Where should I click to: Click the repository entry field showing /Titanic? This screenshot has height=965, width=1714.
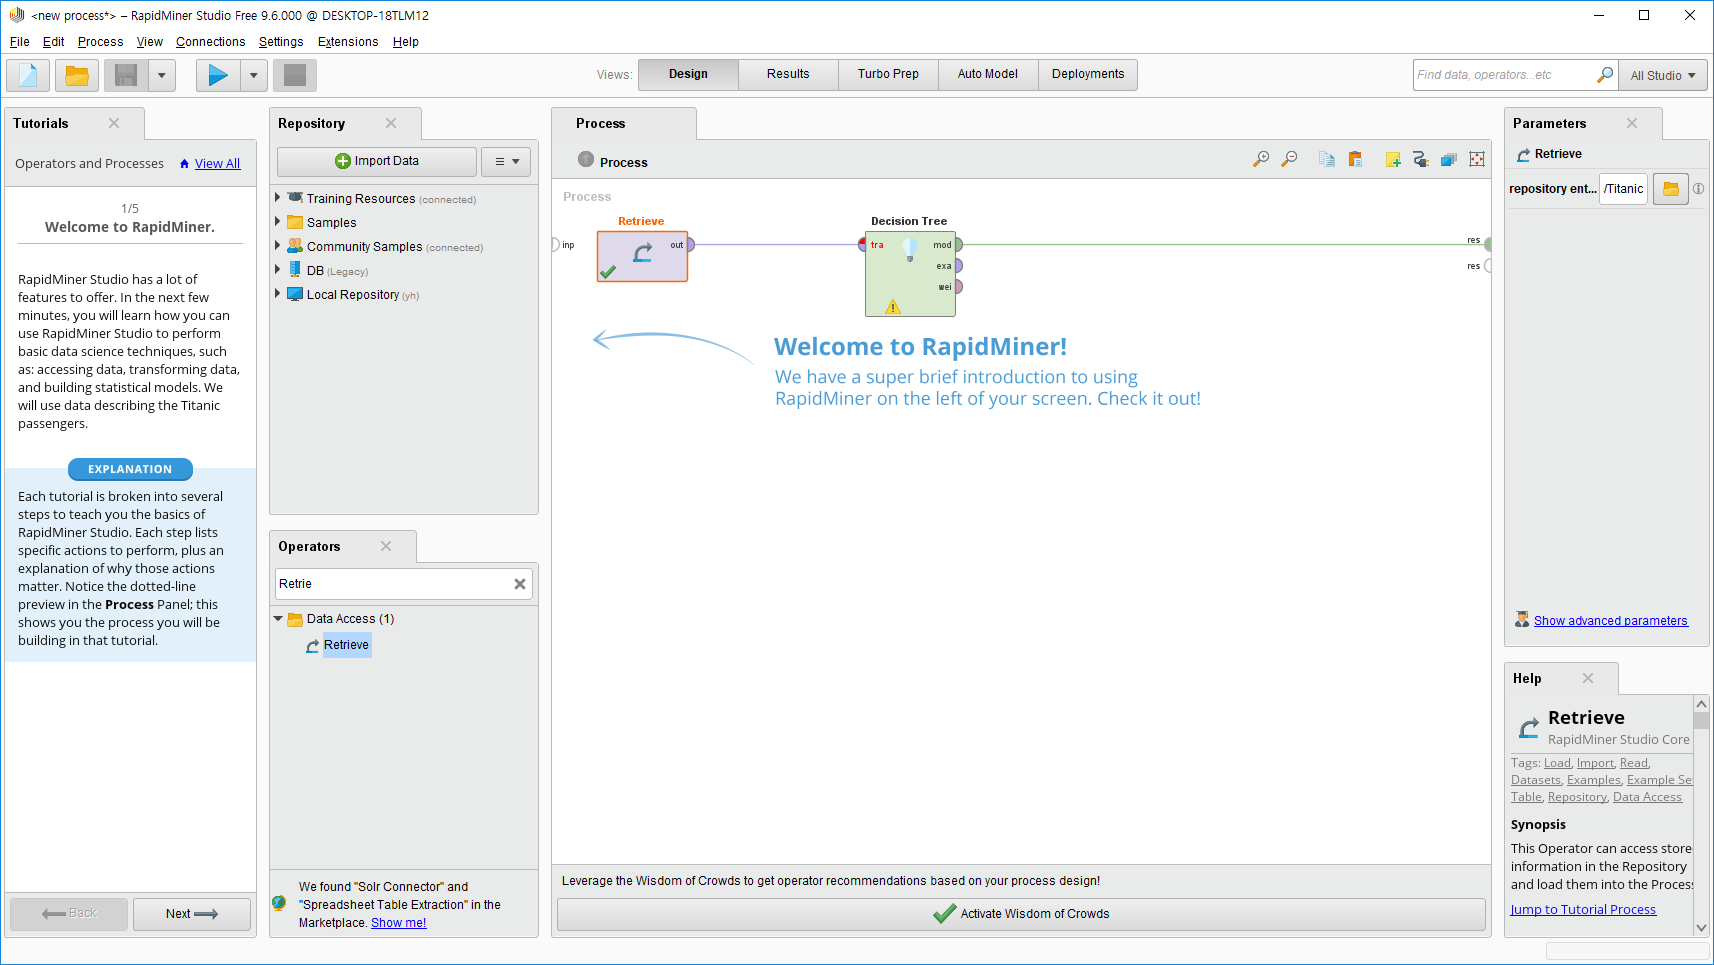coord(1623,188)
